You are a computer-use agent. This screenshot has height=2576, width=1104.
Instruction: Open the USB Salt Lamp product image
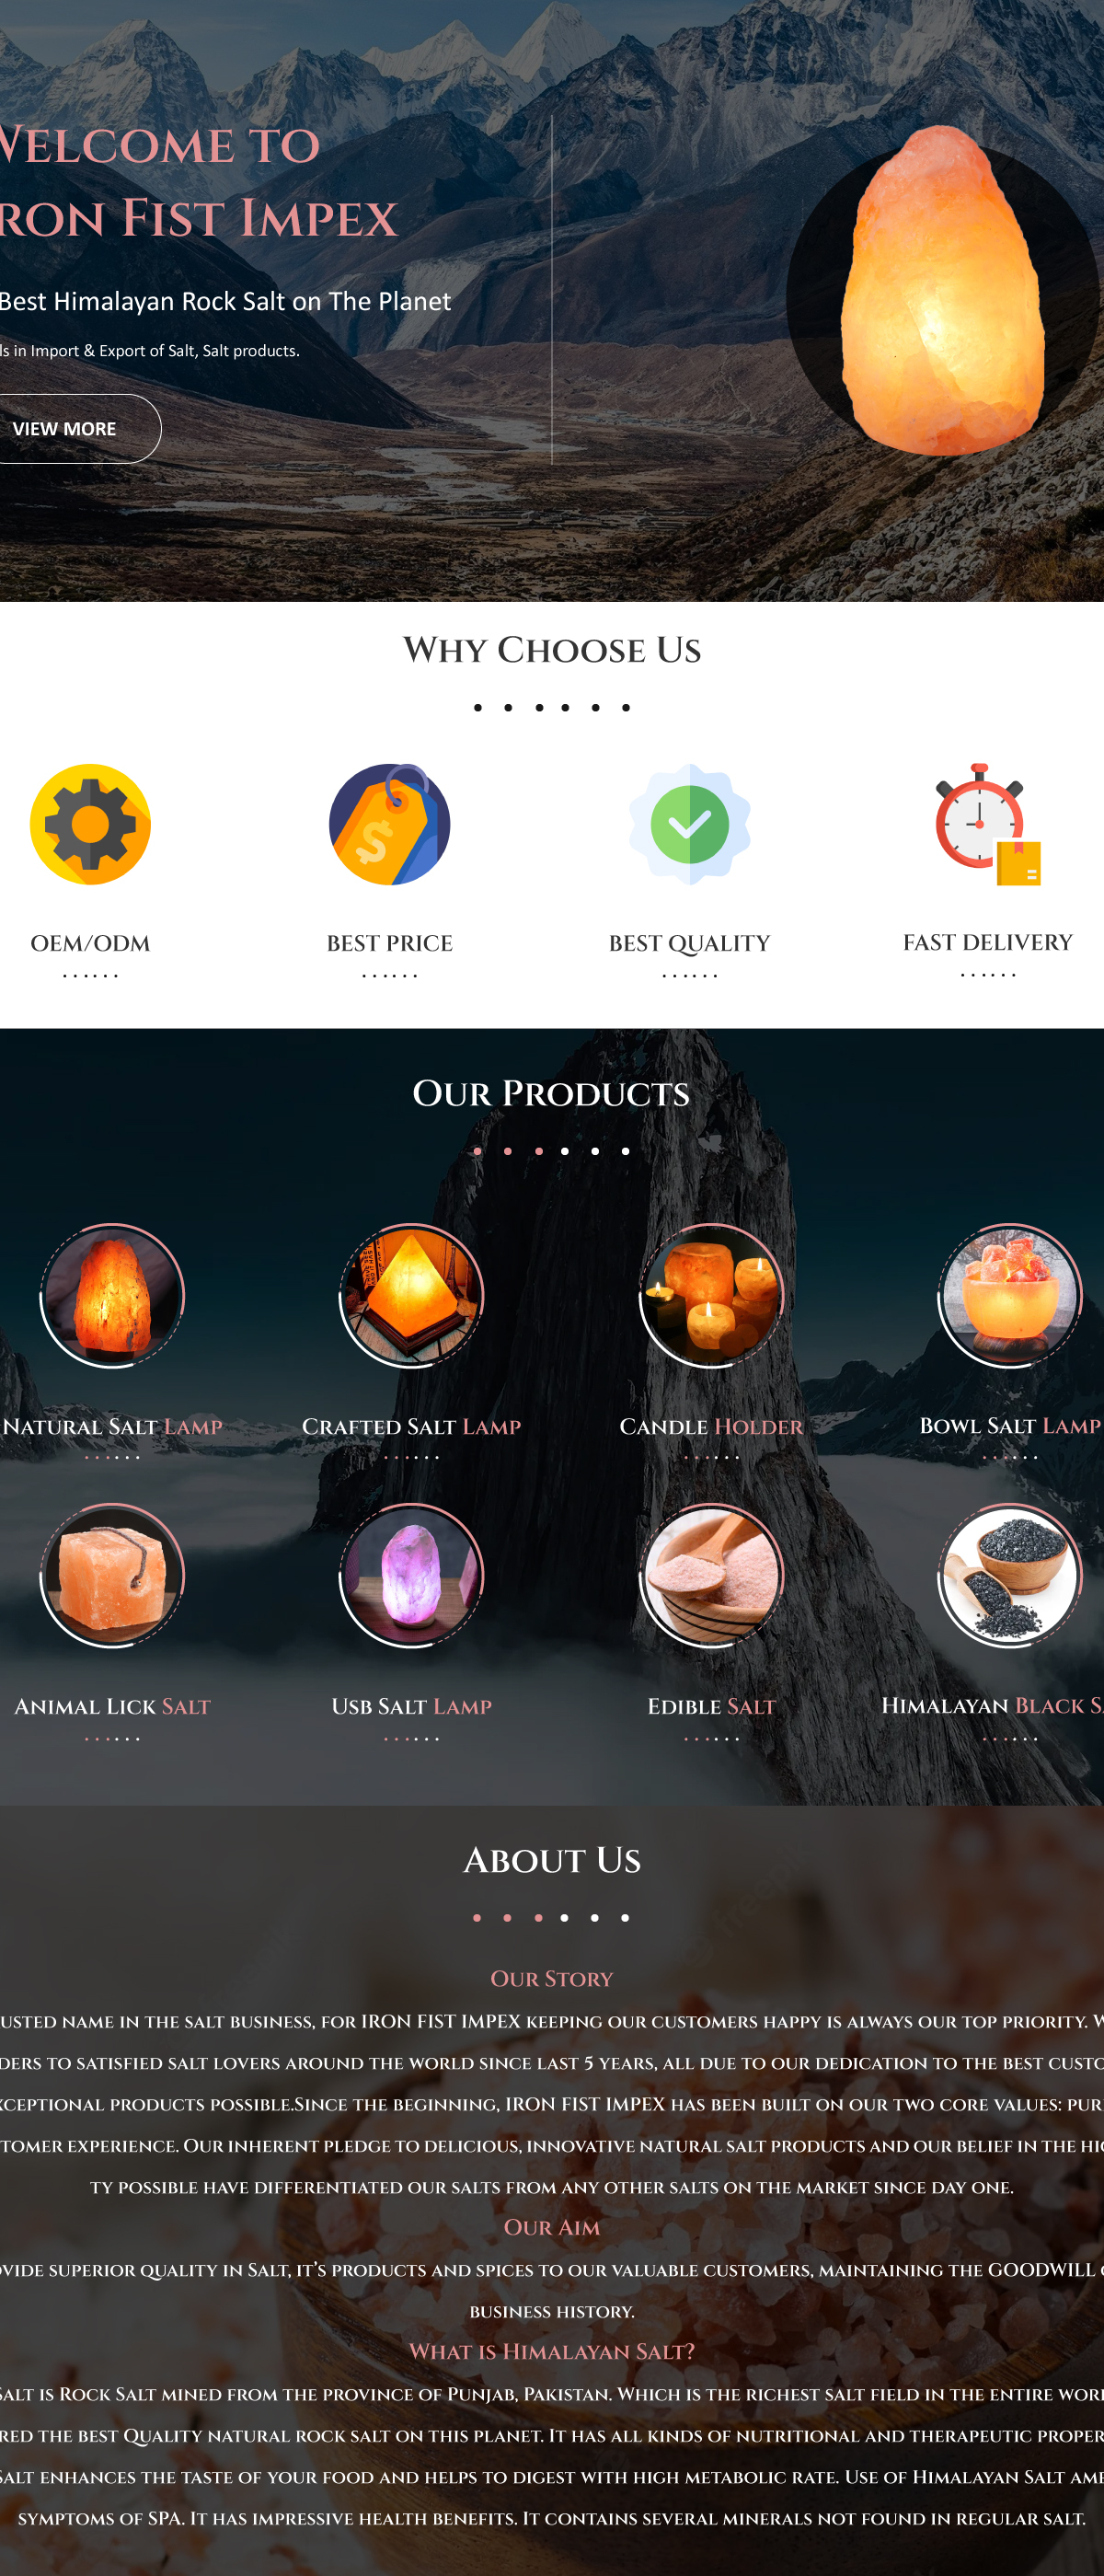point(411,1575)
